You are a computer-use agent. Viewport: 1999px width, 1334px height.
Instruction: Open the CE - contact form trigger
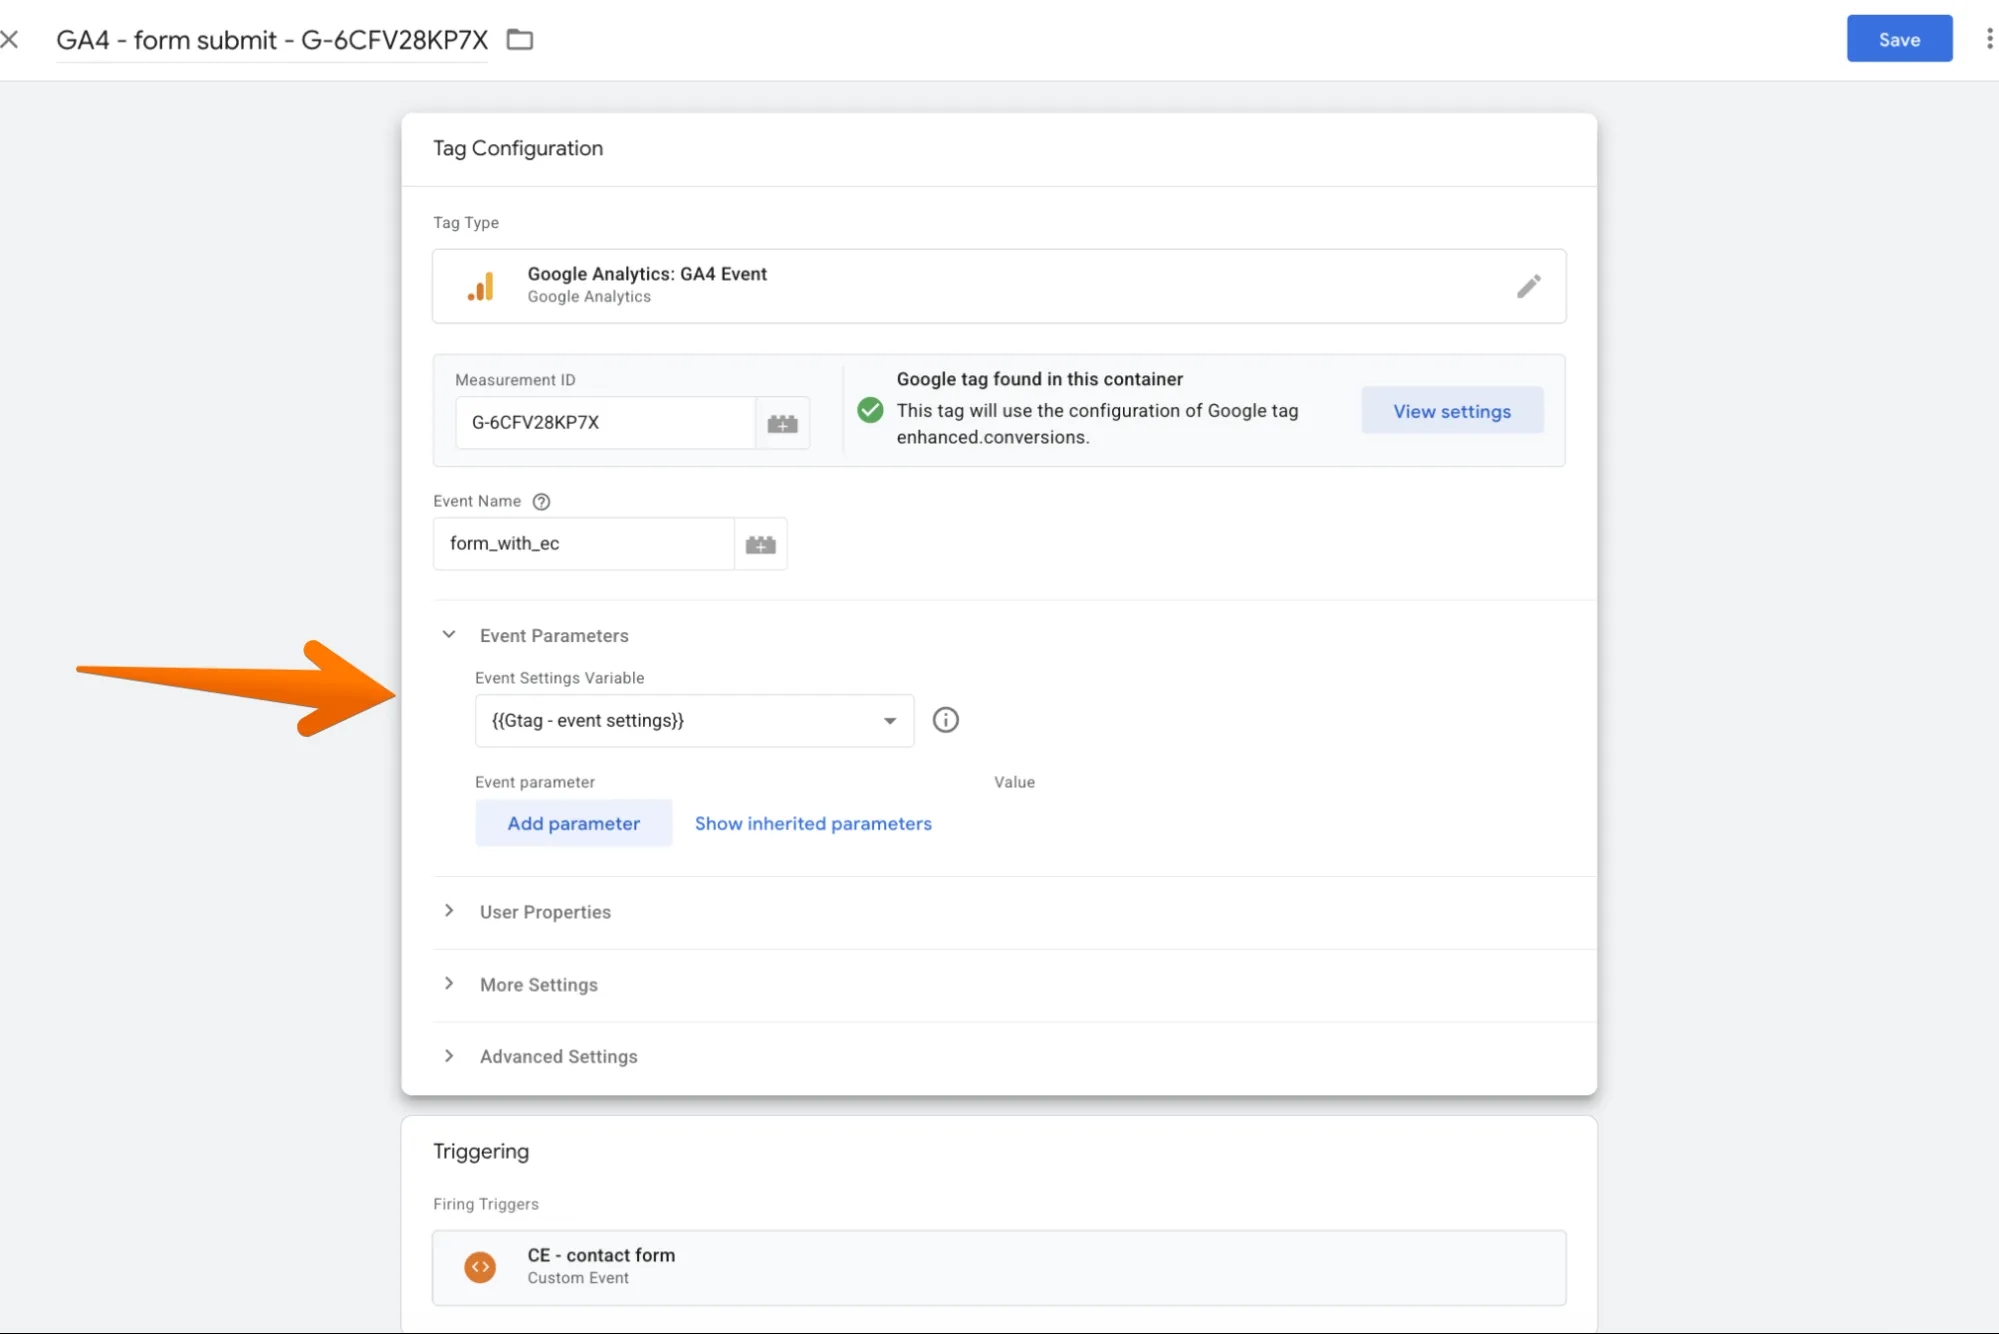click(999, 1267)
